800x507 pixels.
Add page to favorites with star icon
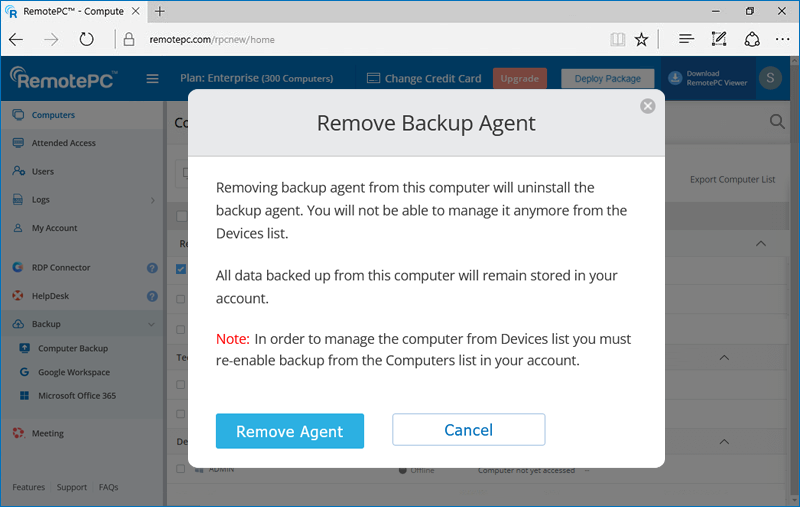click(642, 40)
